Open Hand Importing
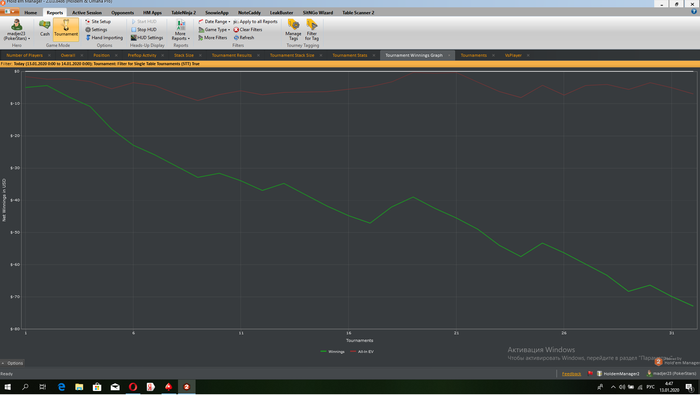 pyautogui.click(x=104, y=37)
